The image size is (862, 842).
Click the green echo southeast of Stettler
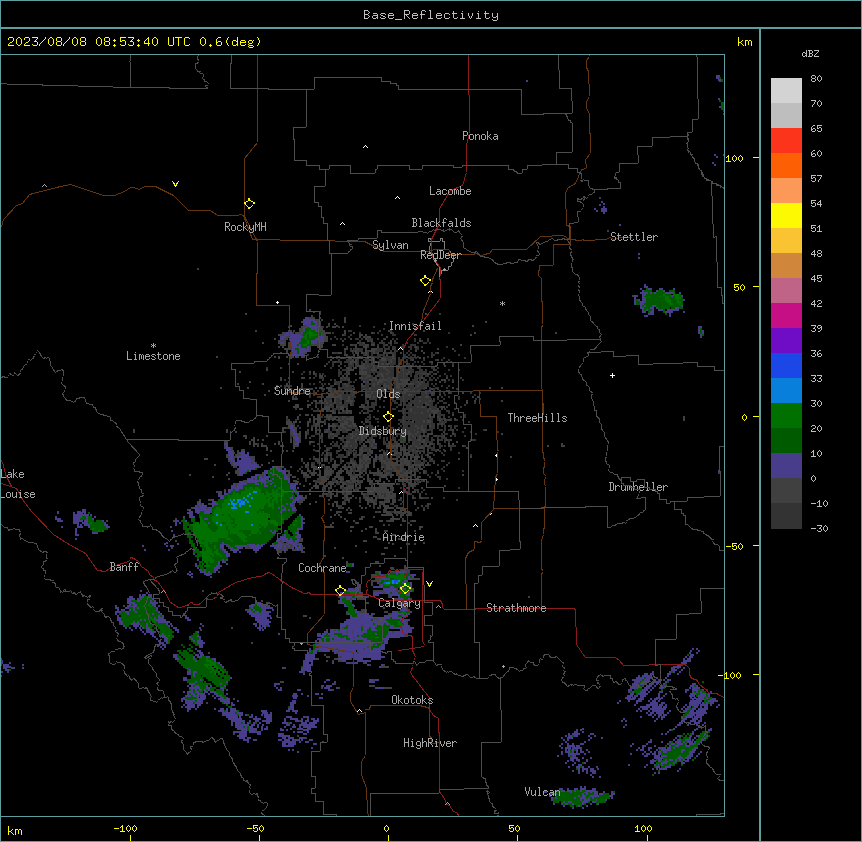click(x=660, y=300)
